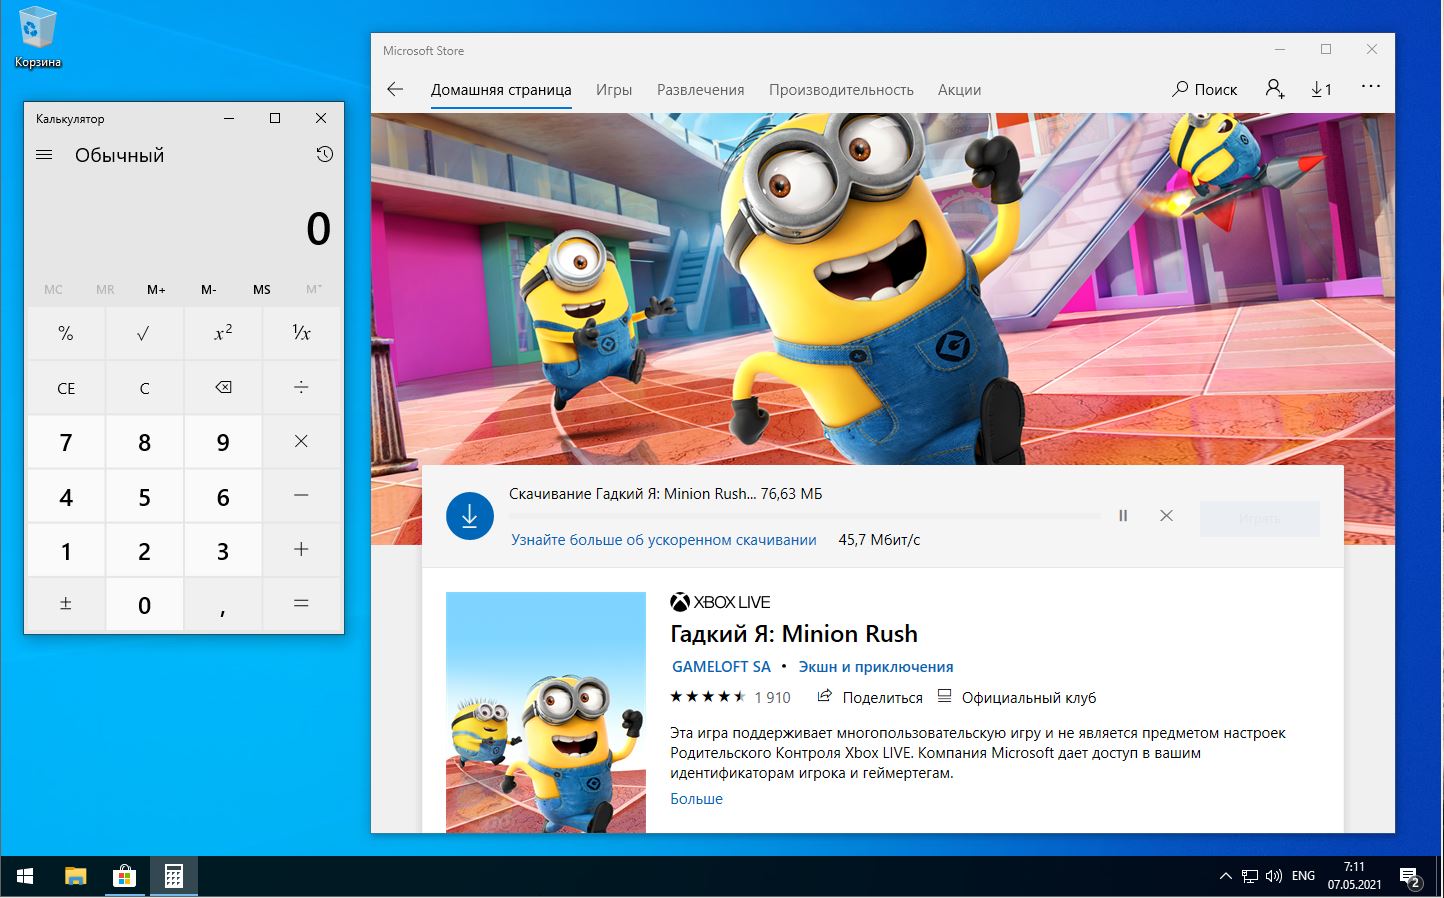Screen dimensions: 1444x898
Task: Open Официальный клуб link
Action: tap(1017, 697)
